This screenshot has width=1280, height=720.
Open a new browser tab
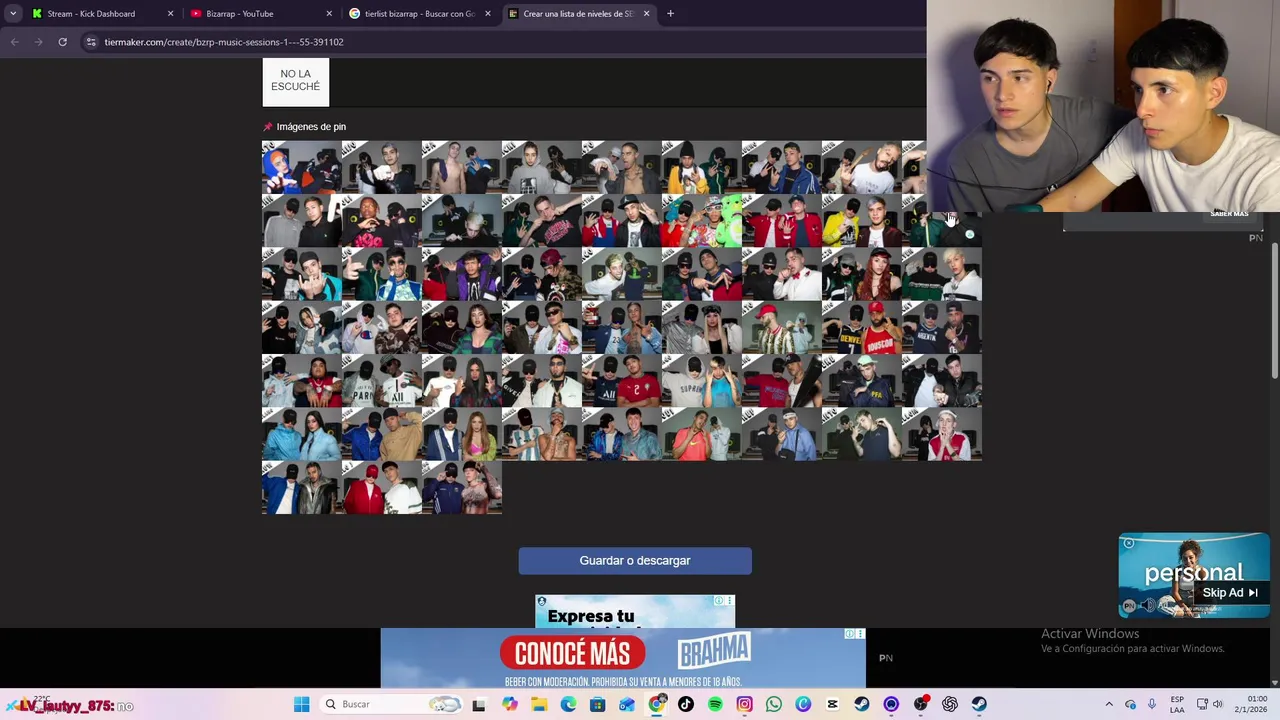[671, 14]
